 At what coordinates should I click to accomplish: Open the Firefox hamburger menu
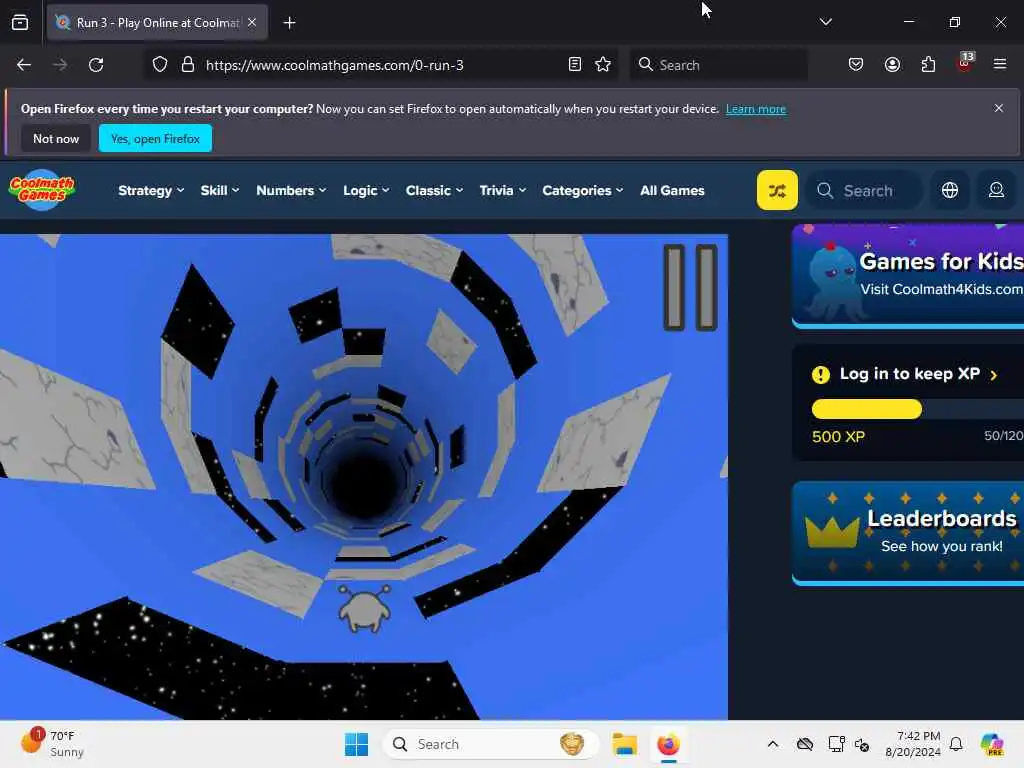coord(999,64)
